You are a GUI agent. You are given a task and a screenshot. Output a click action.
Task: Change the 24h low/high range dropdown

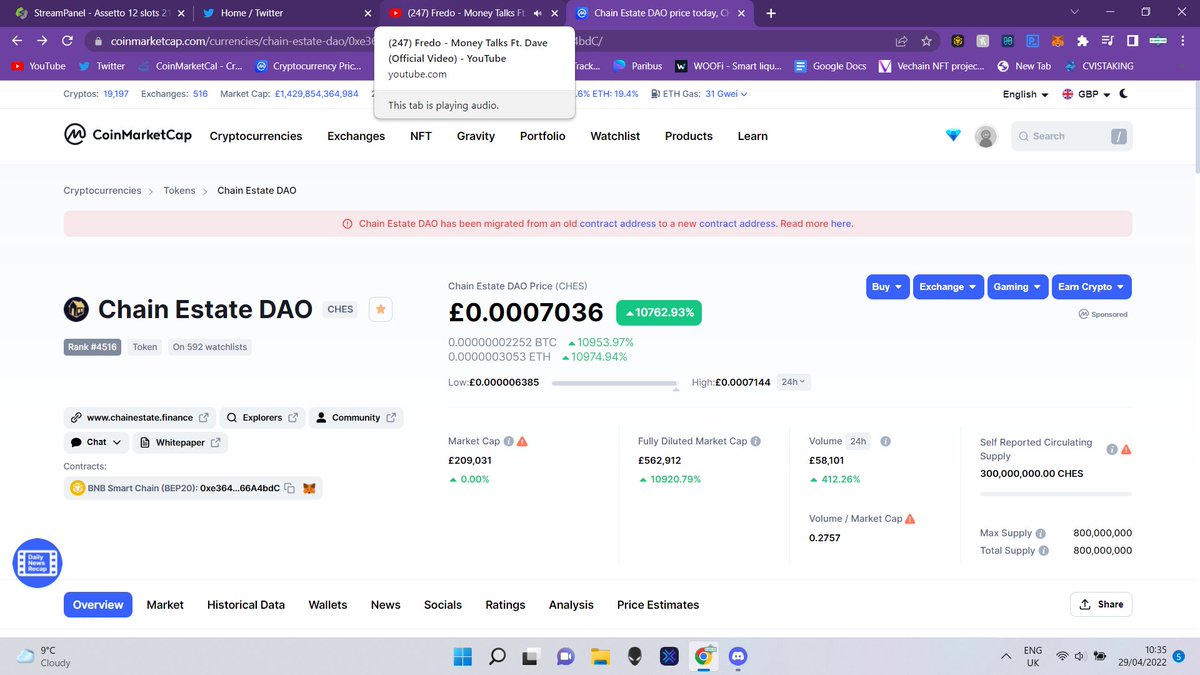tap(794, 382)
